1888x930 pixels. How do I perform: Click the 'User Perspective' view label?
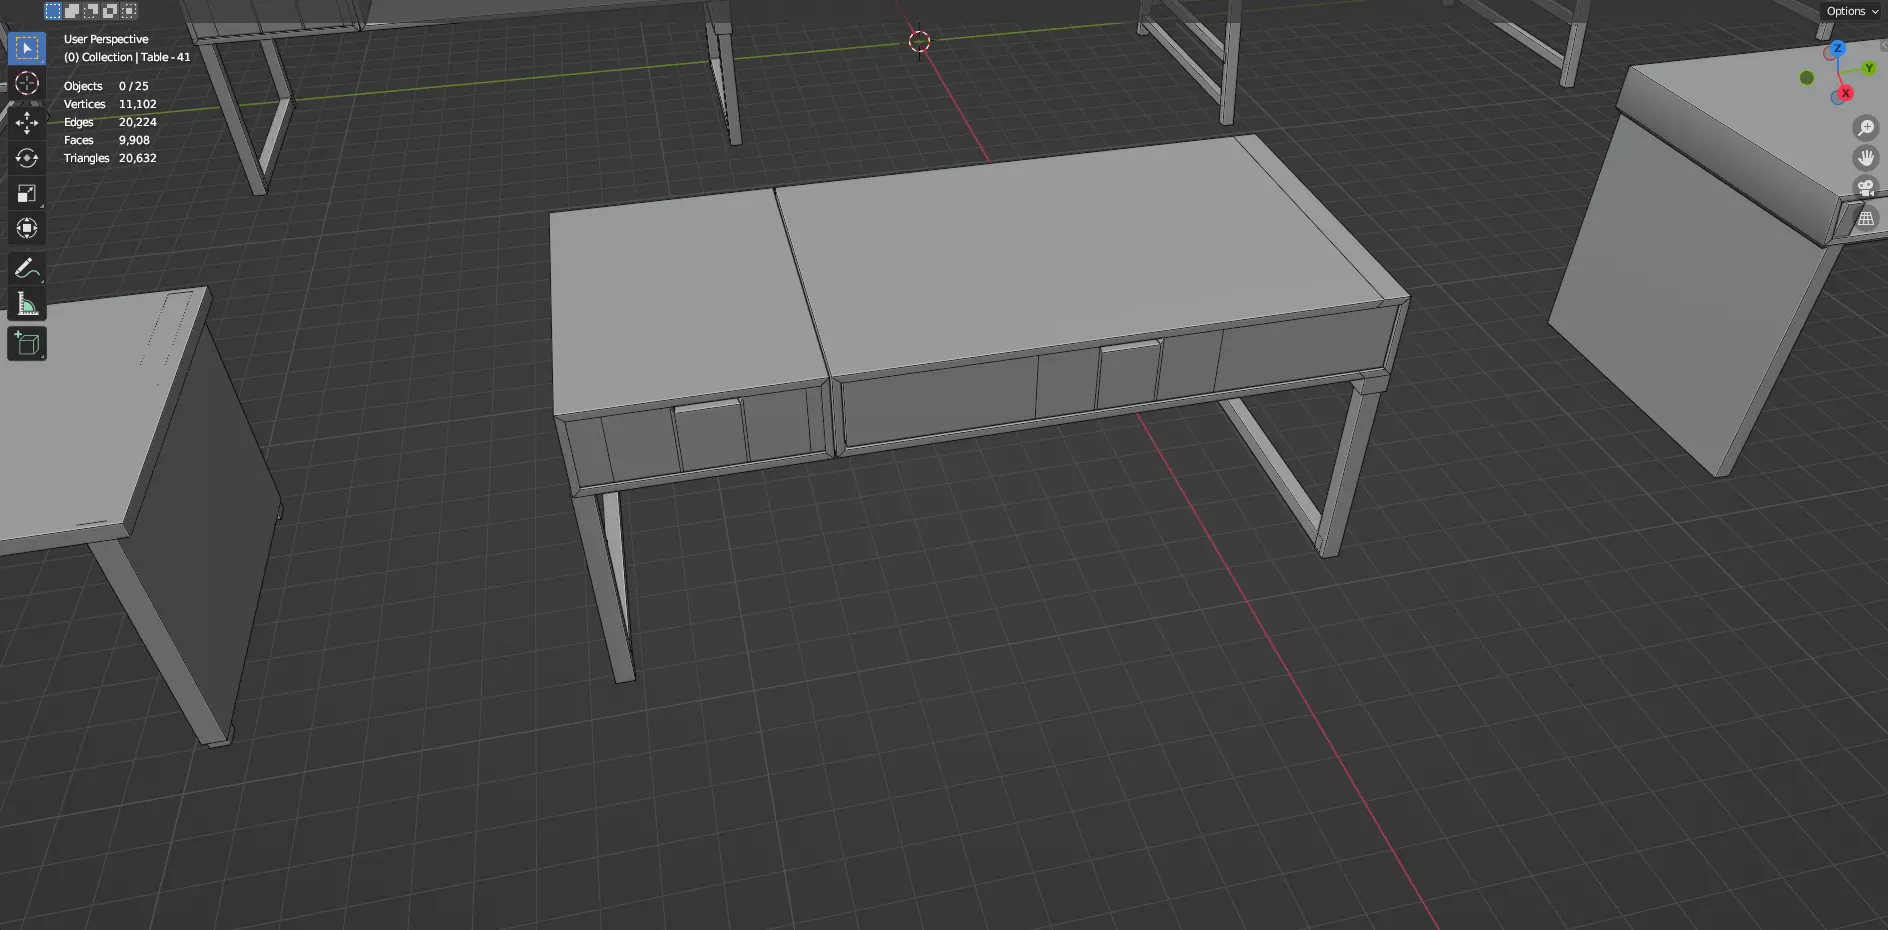[106, 39]
